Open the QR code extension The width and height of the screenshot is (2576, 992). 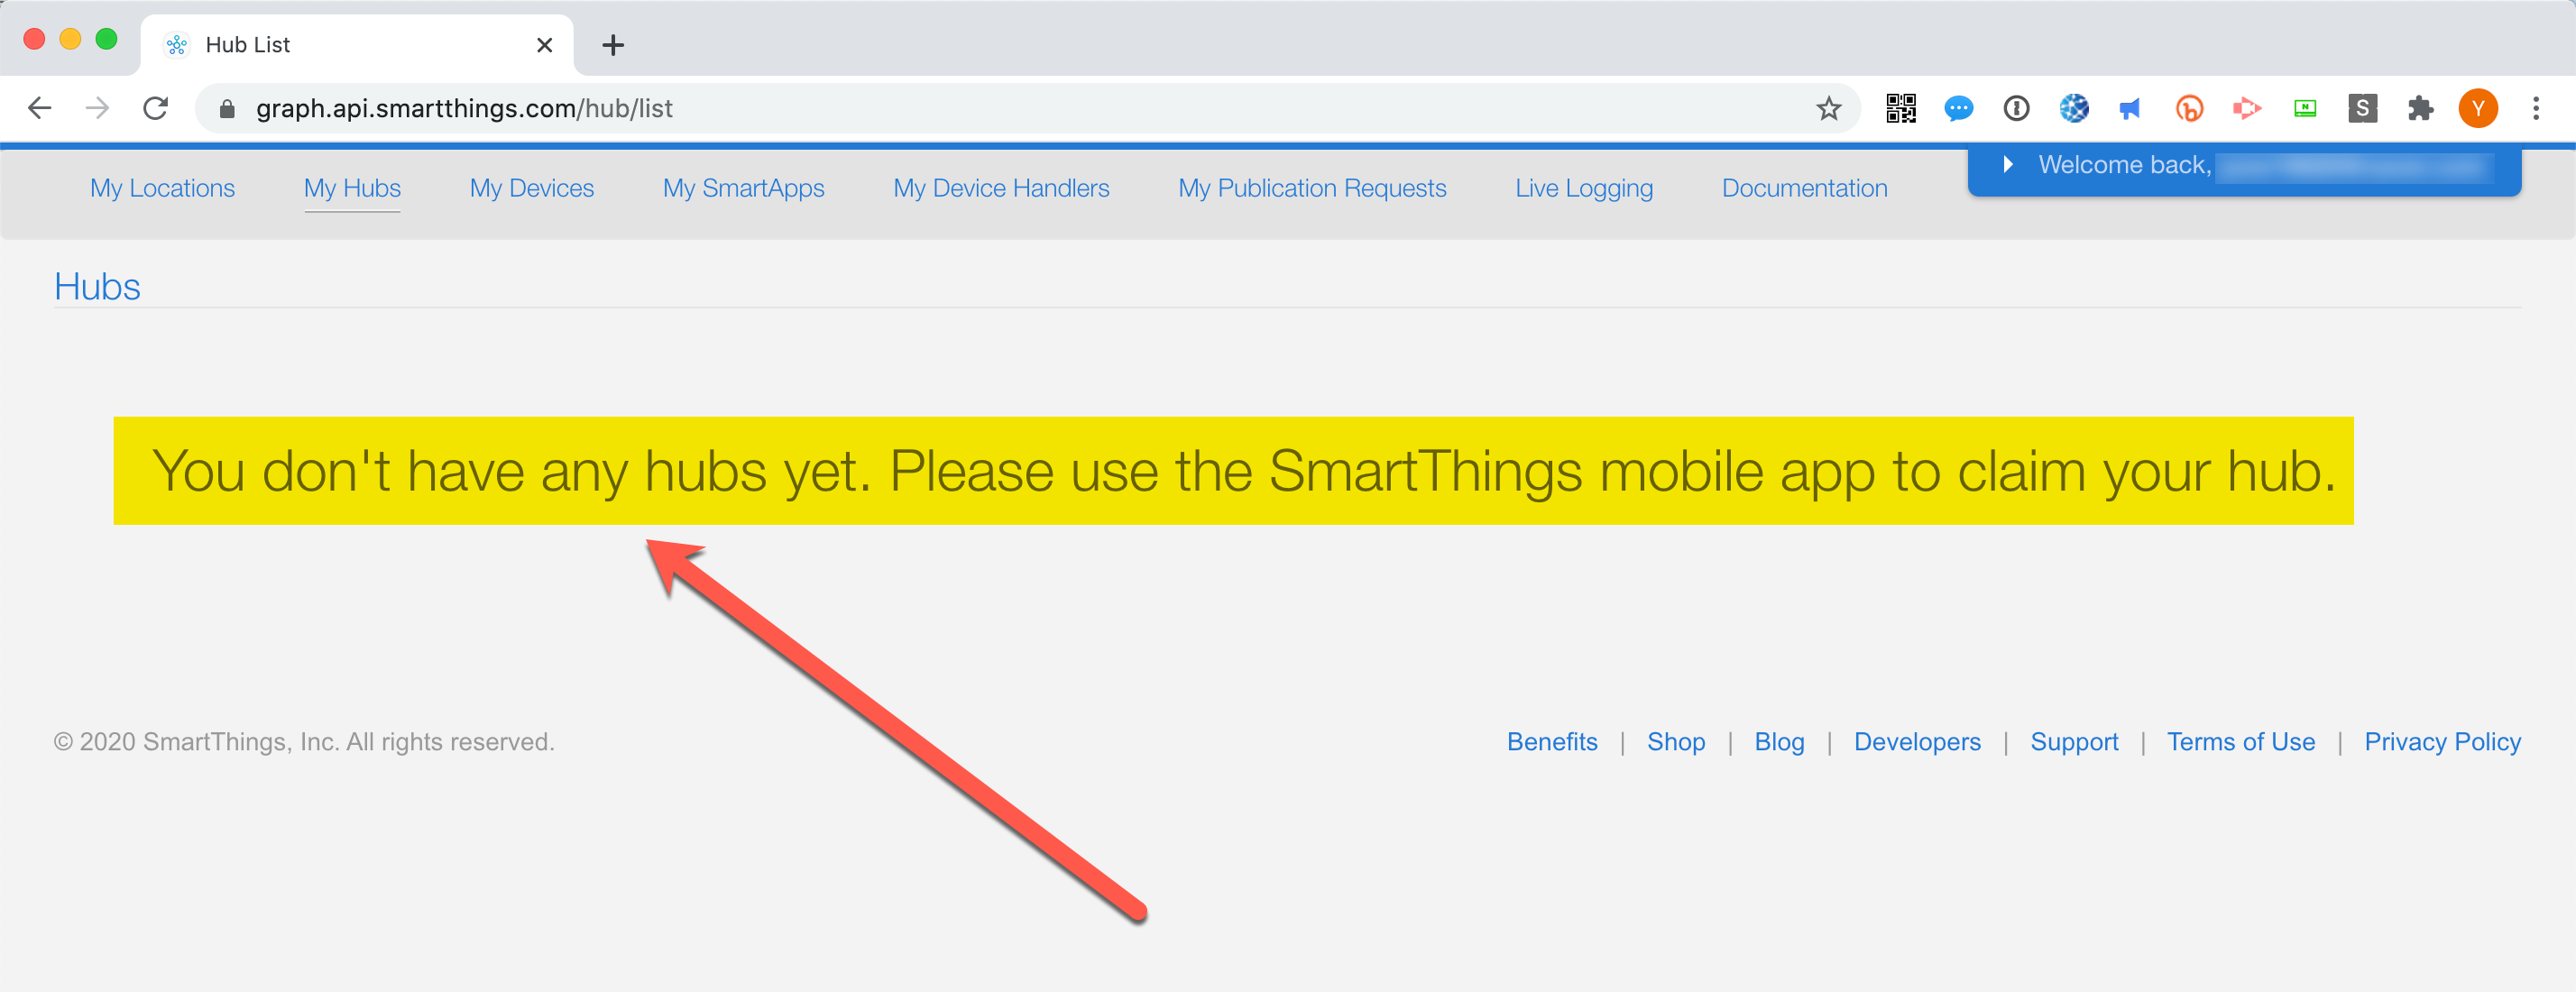coord(1900,108)
